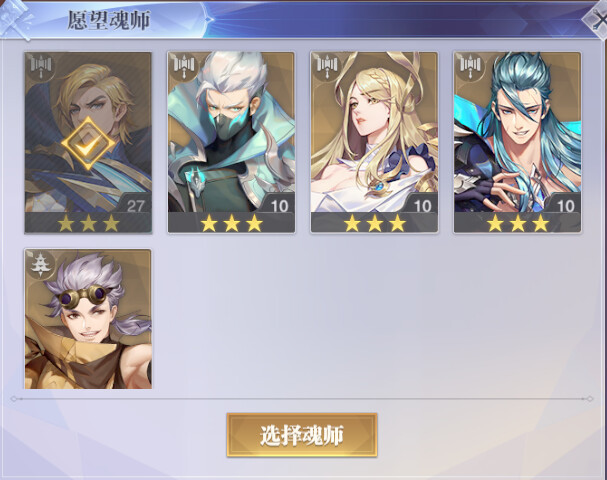607x480 pixels.
Task: Click the three-star rating on blonde woman card
Action: click(x=375, y=223)
